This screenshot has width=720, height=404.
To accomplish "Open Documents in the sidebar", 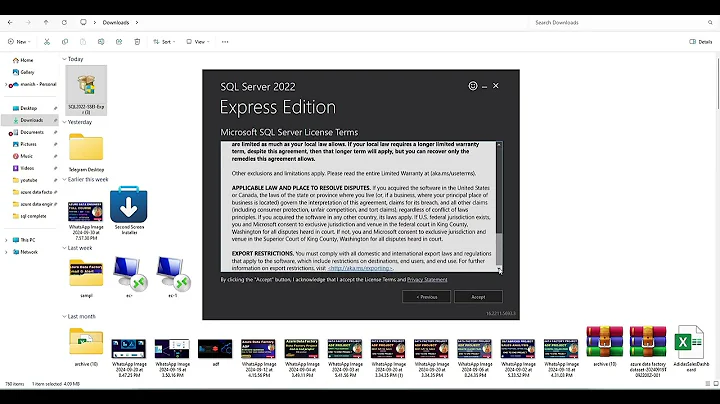I will 32,132.
